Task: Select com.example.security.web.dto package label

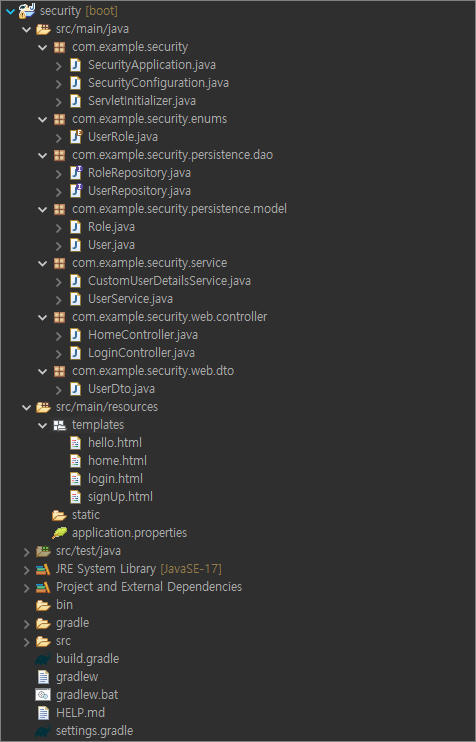Action: point(153,371)
